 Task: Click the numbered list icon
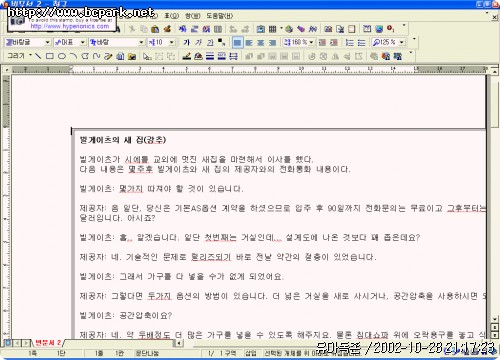point(350,42)
